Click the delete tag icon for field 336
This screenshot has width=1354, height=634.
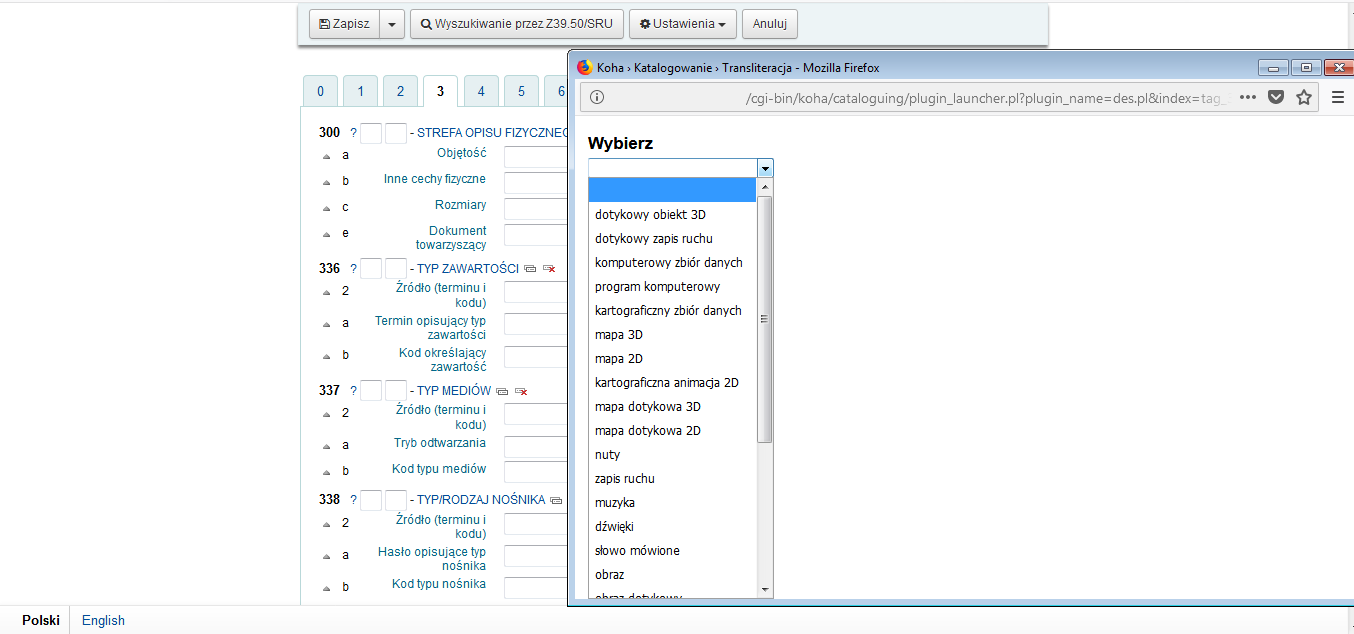[x=548, y=269]
